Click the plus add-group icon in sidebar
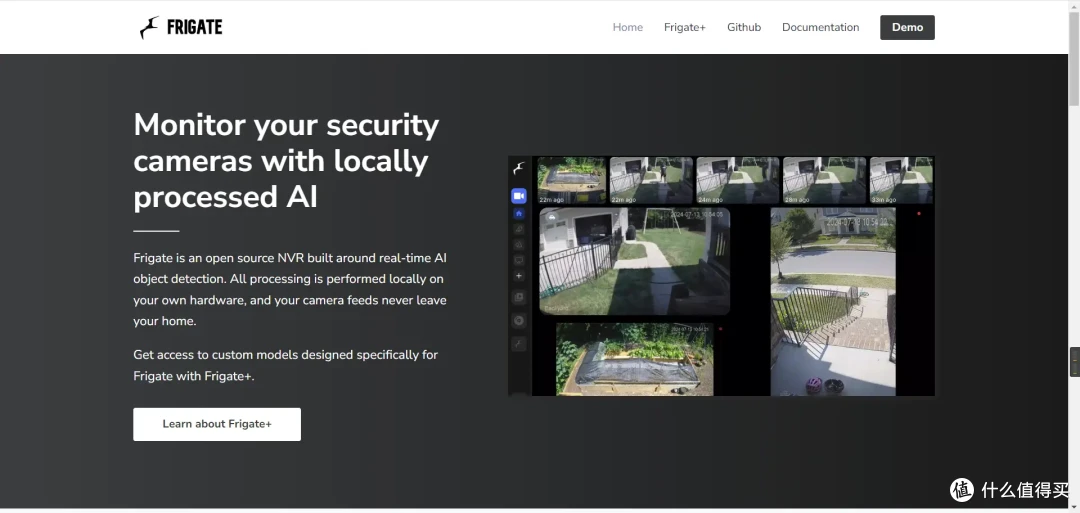Image resolution: width=1080 pixels, height=513 pixels. tap(519, 275)
